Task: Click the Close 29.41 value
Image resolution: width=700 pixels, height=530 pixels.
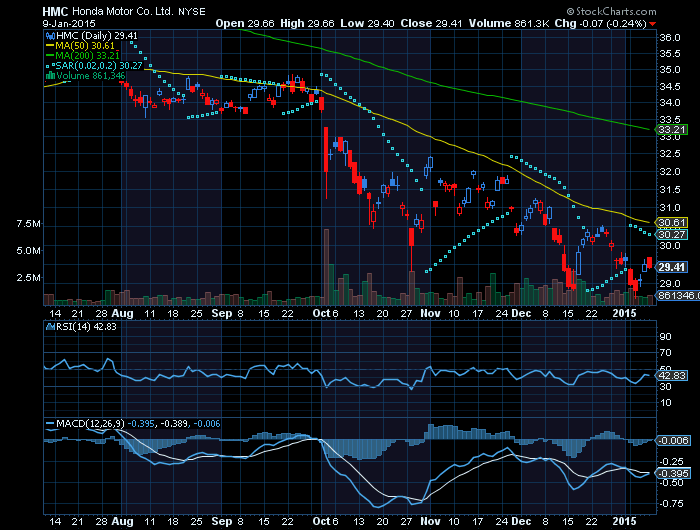Action: click(431, 23)
